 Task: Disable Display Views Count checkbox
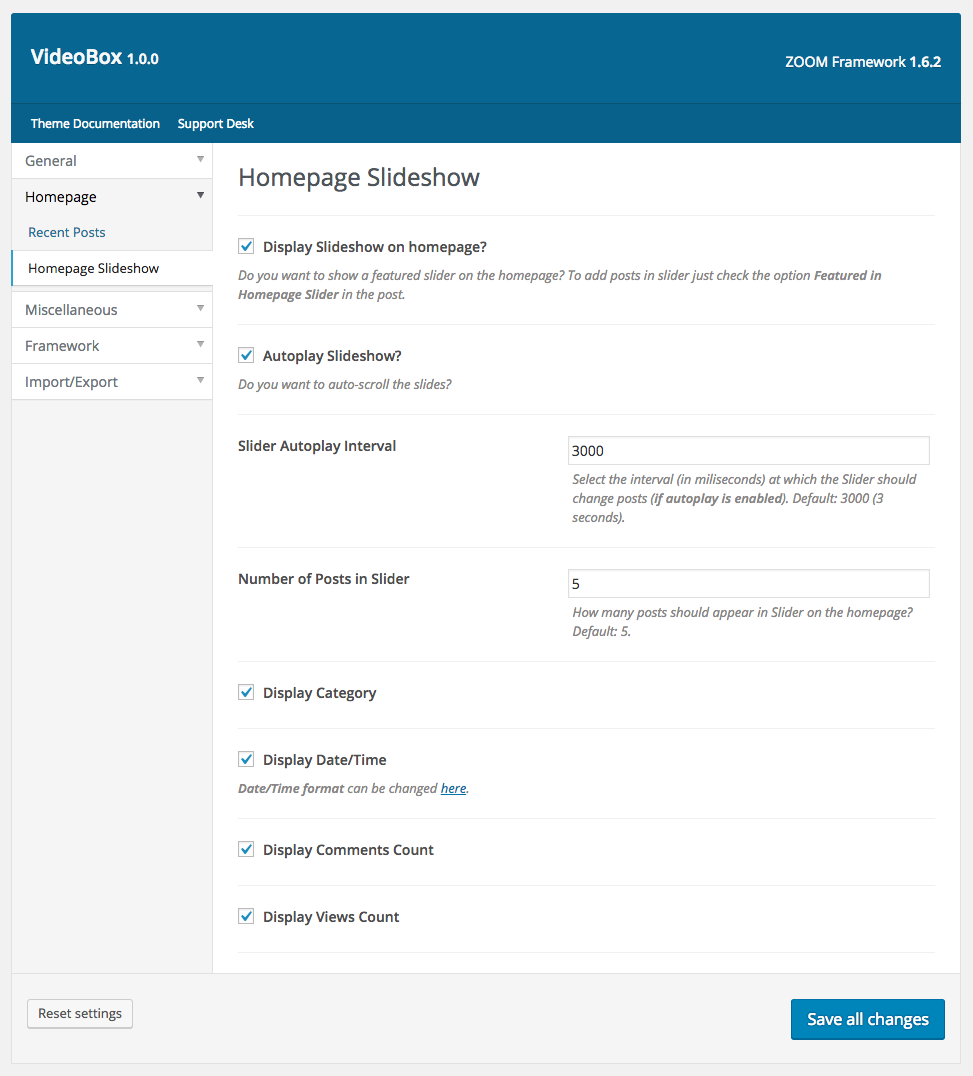pyautogui.click(x=246, y=916)
